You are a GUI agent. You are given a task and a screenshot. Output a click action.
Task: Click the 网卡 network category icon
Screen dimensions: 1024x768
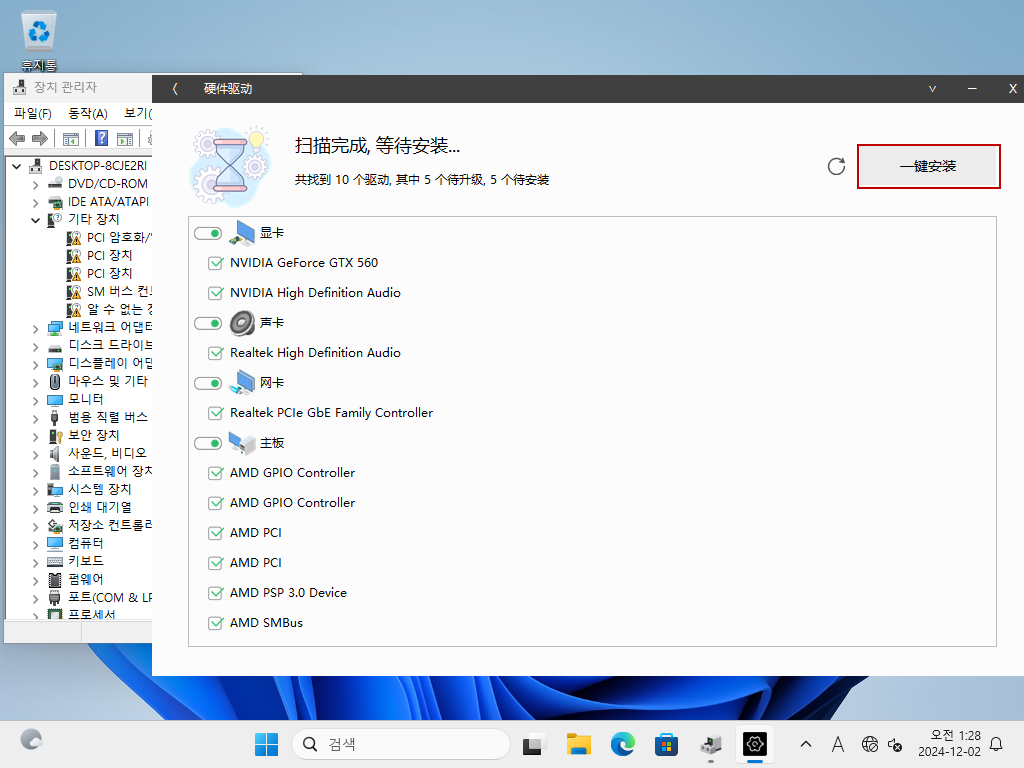[242, 383]
